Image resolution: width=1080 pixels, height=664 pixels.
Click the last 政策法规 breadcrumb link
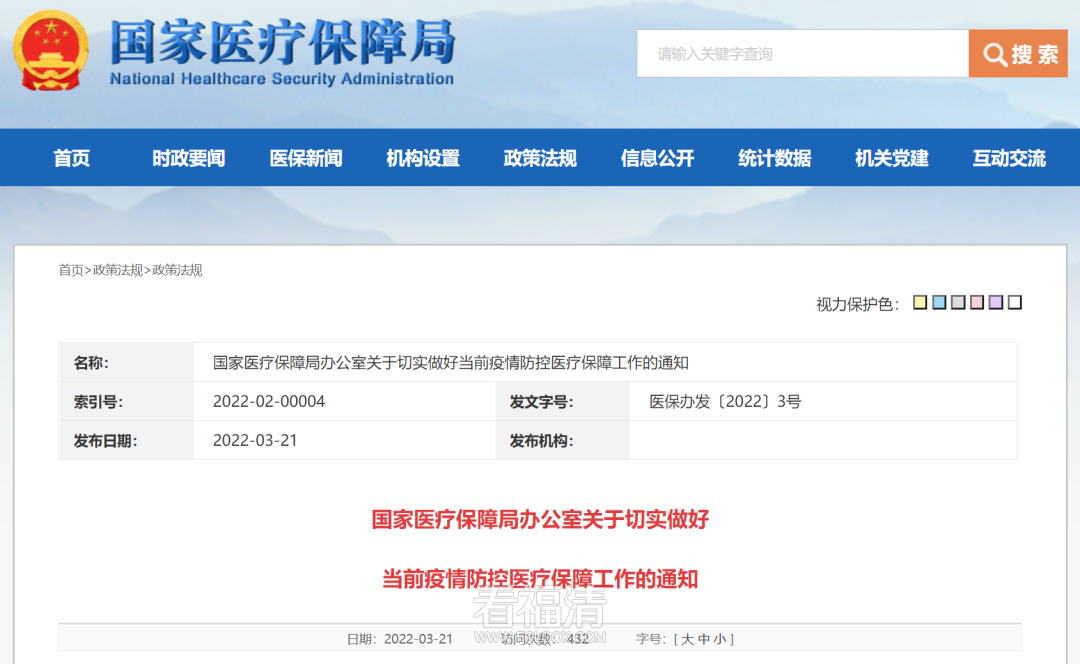click(177, 270)
